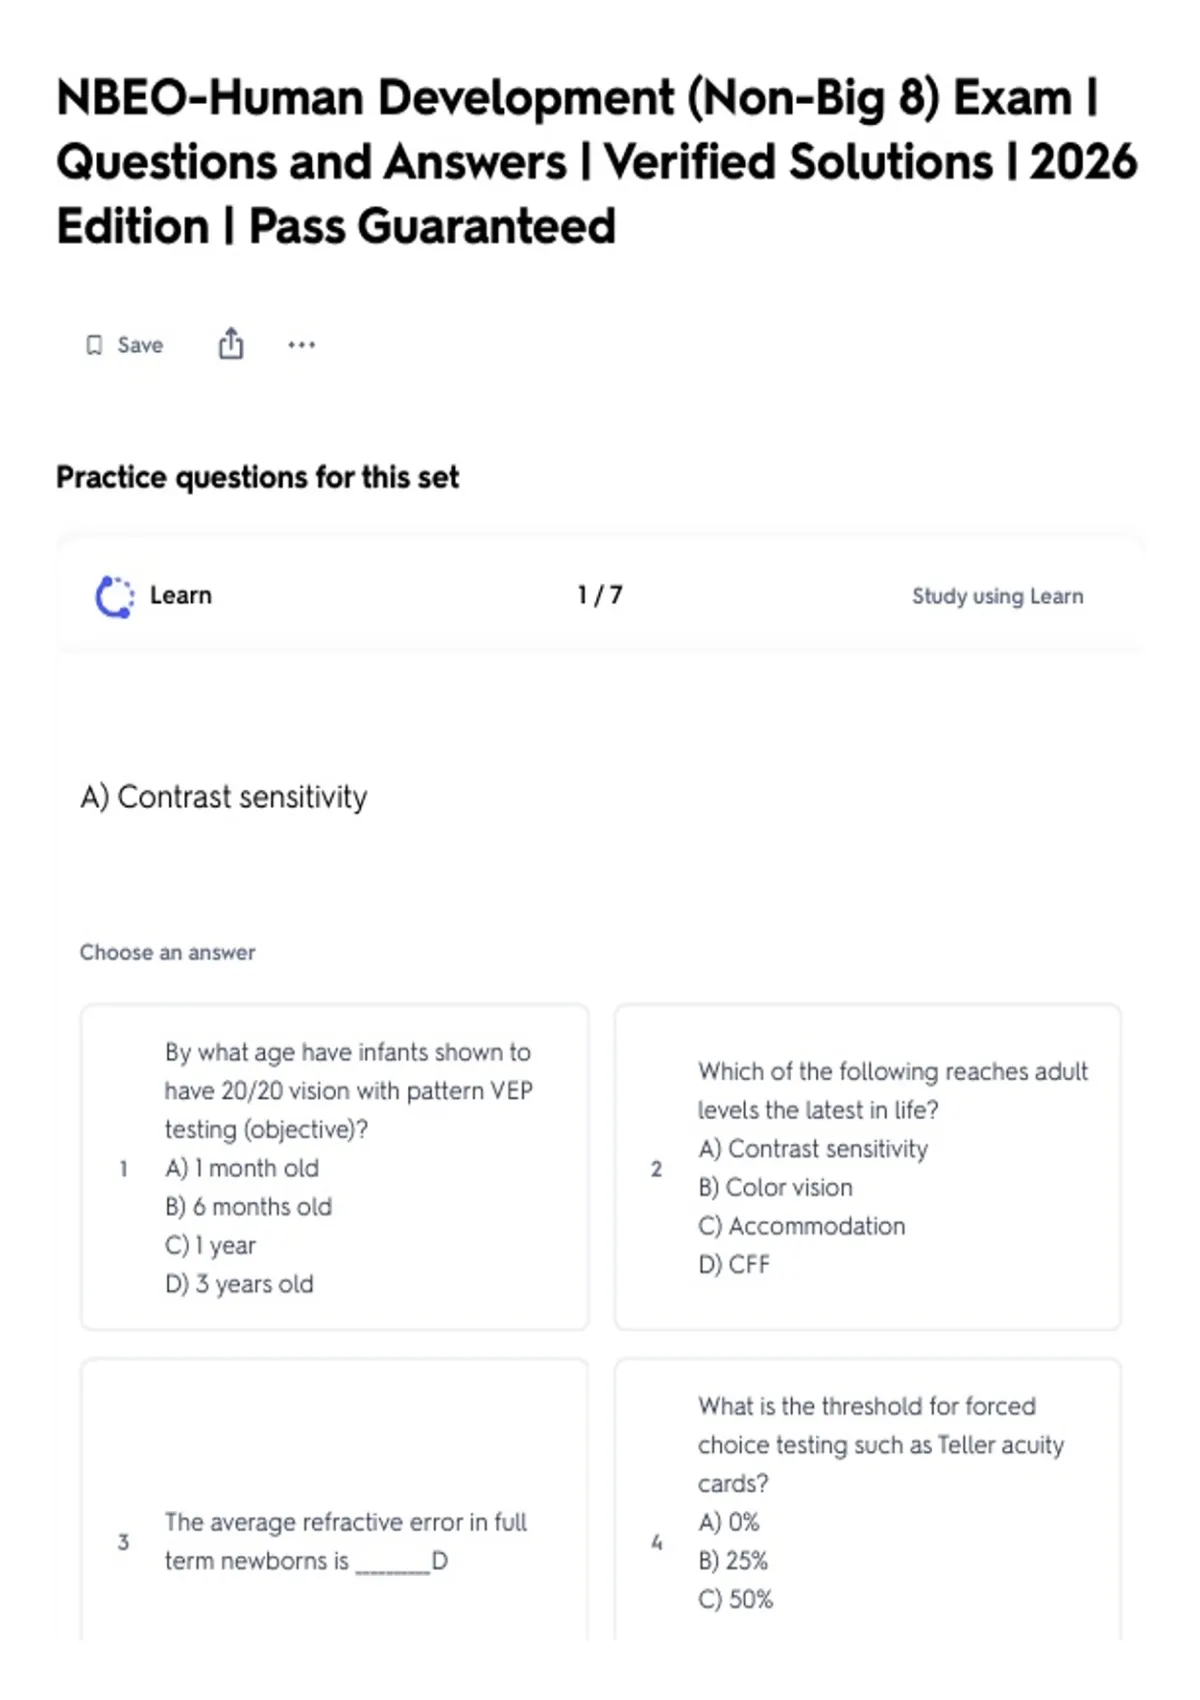Click the number 4 beside fourth answer
Viewport: 1200px width, 1700px height.
pos(656,1542)
